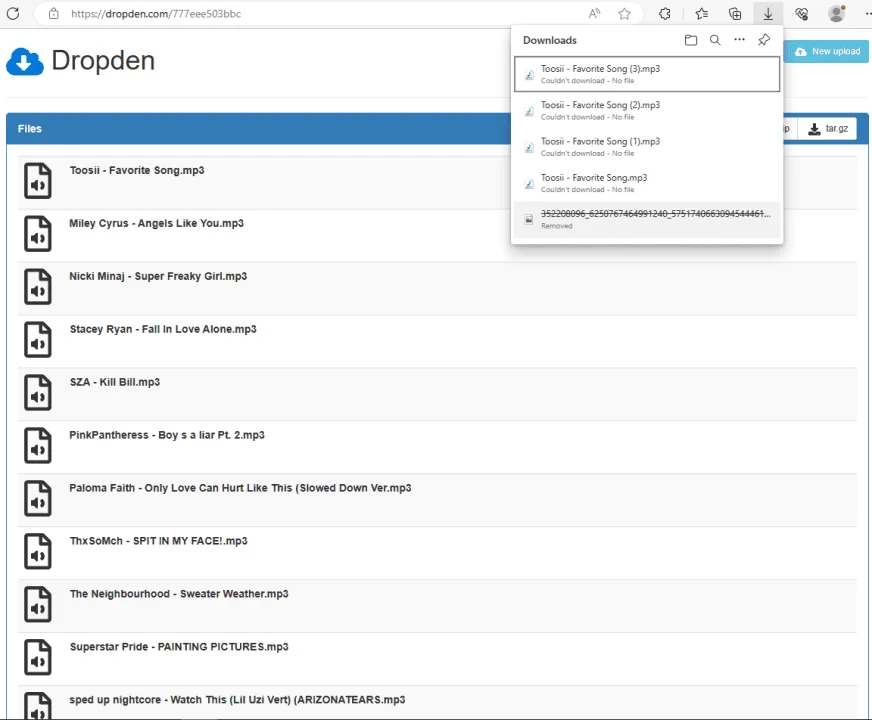Select Toosii - Favorite Song (1).mp3 download entry
This screenshot has height=720, width=872.
pyautogui.click(x=647, y=147)
